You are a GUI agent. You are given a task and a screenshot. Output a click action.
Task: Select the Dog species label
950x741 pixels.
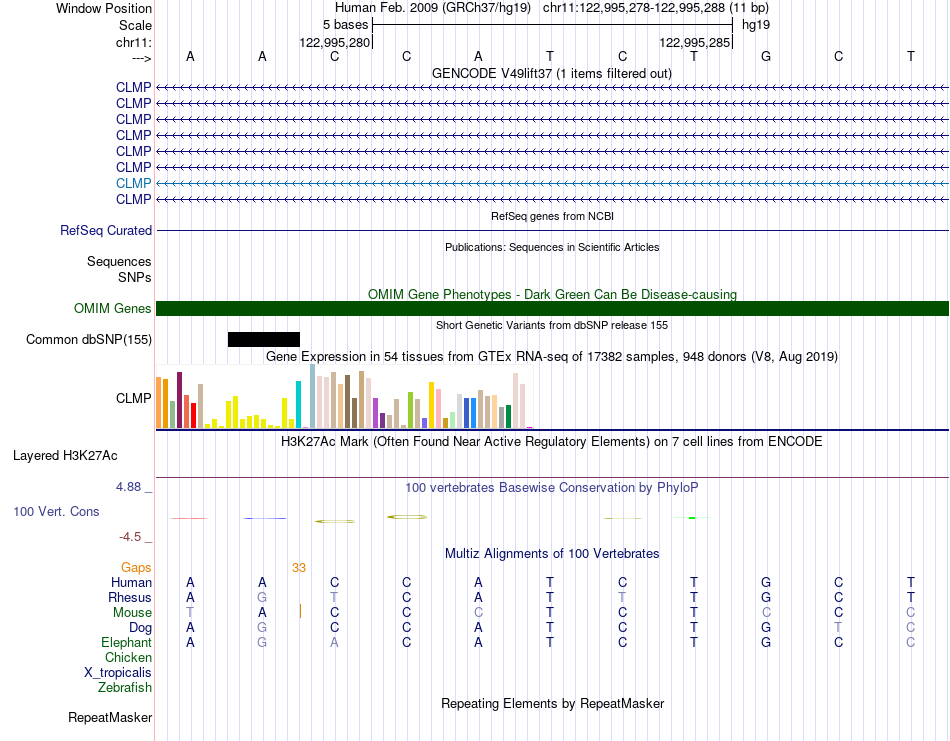pyautogui.click(x=140, y=628)
